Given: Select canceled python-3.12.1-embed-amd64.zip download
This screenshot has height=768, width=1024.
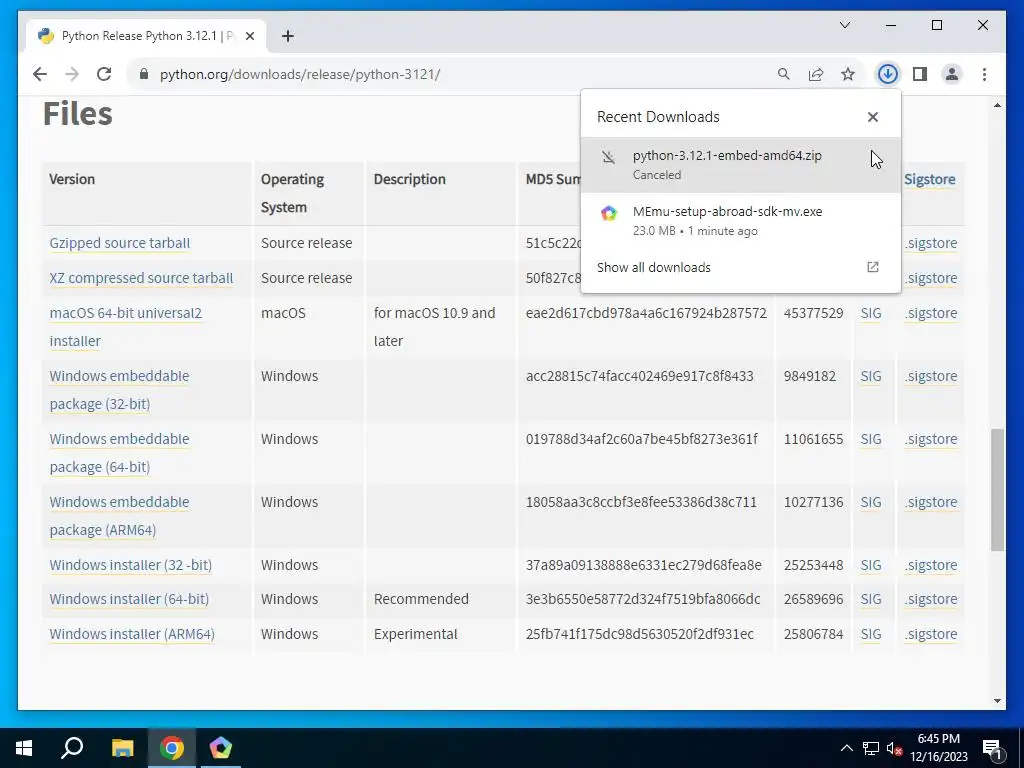Looking at the screenshot, I should pyautogui.click(x=741, y=165).
